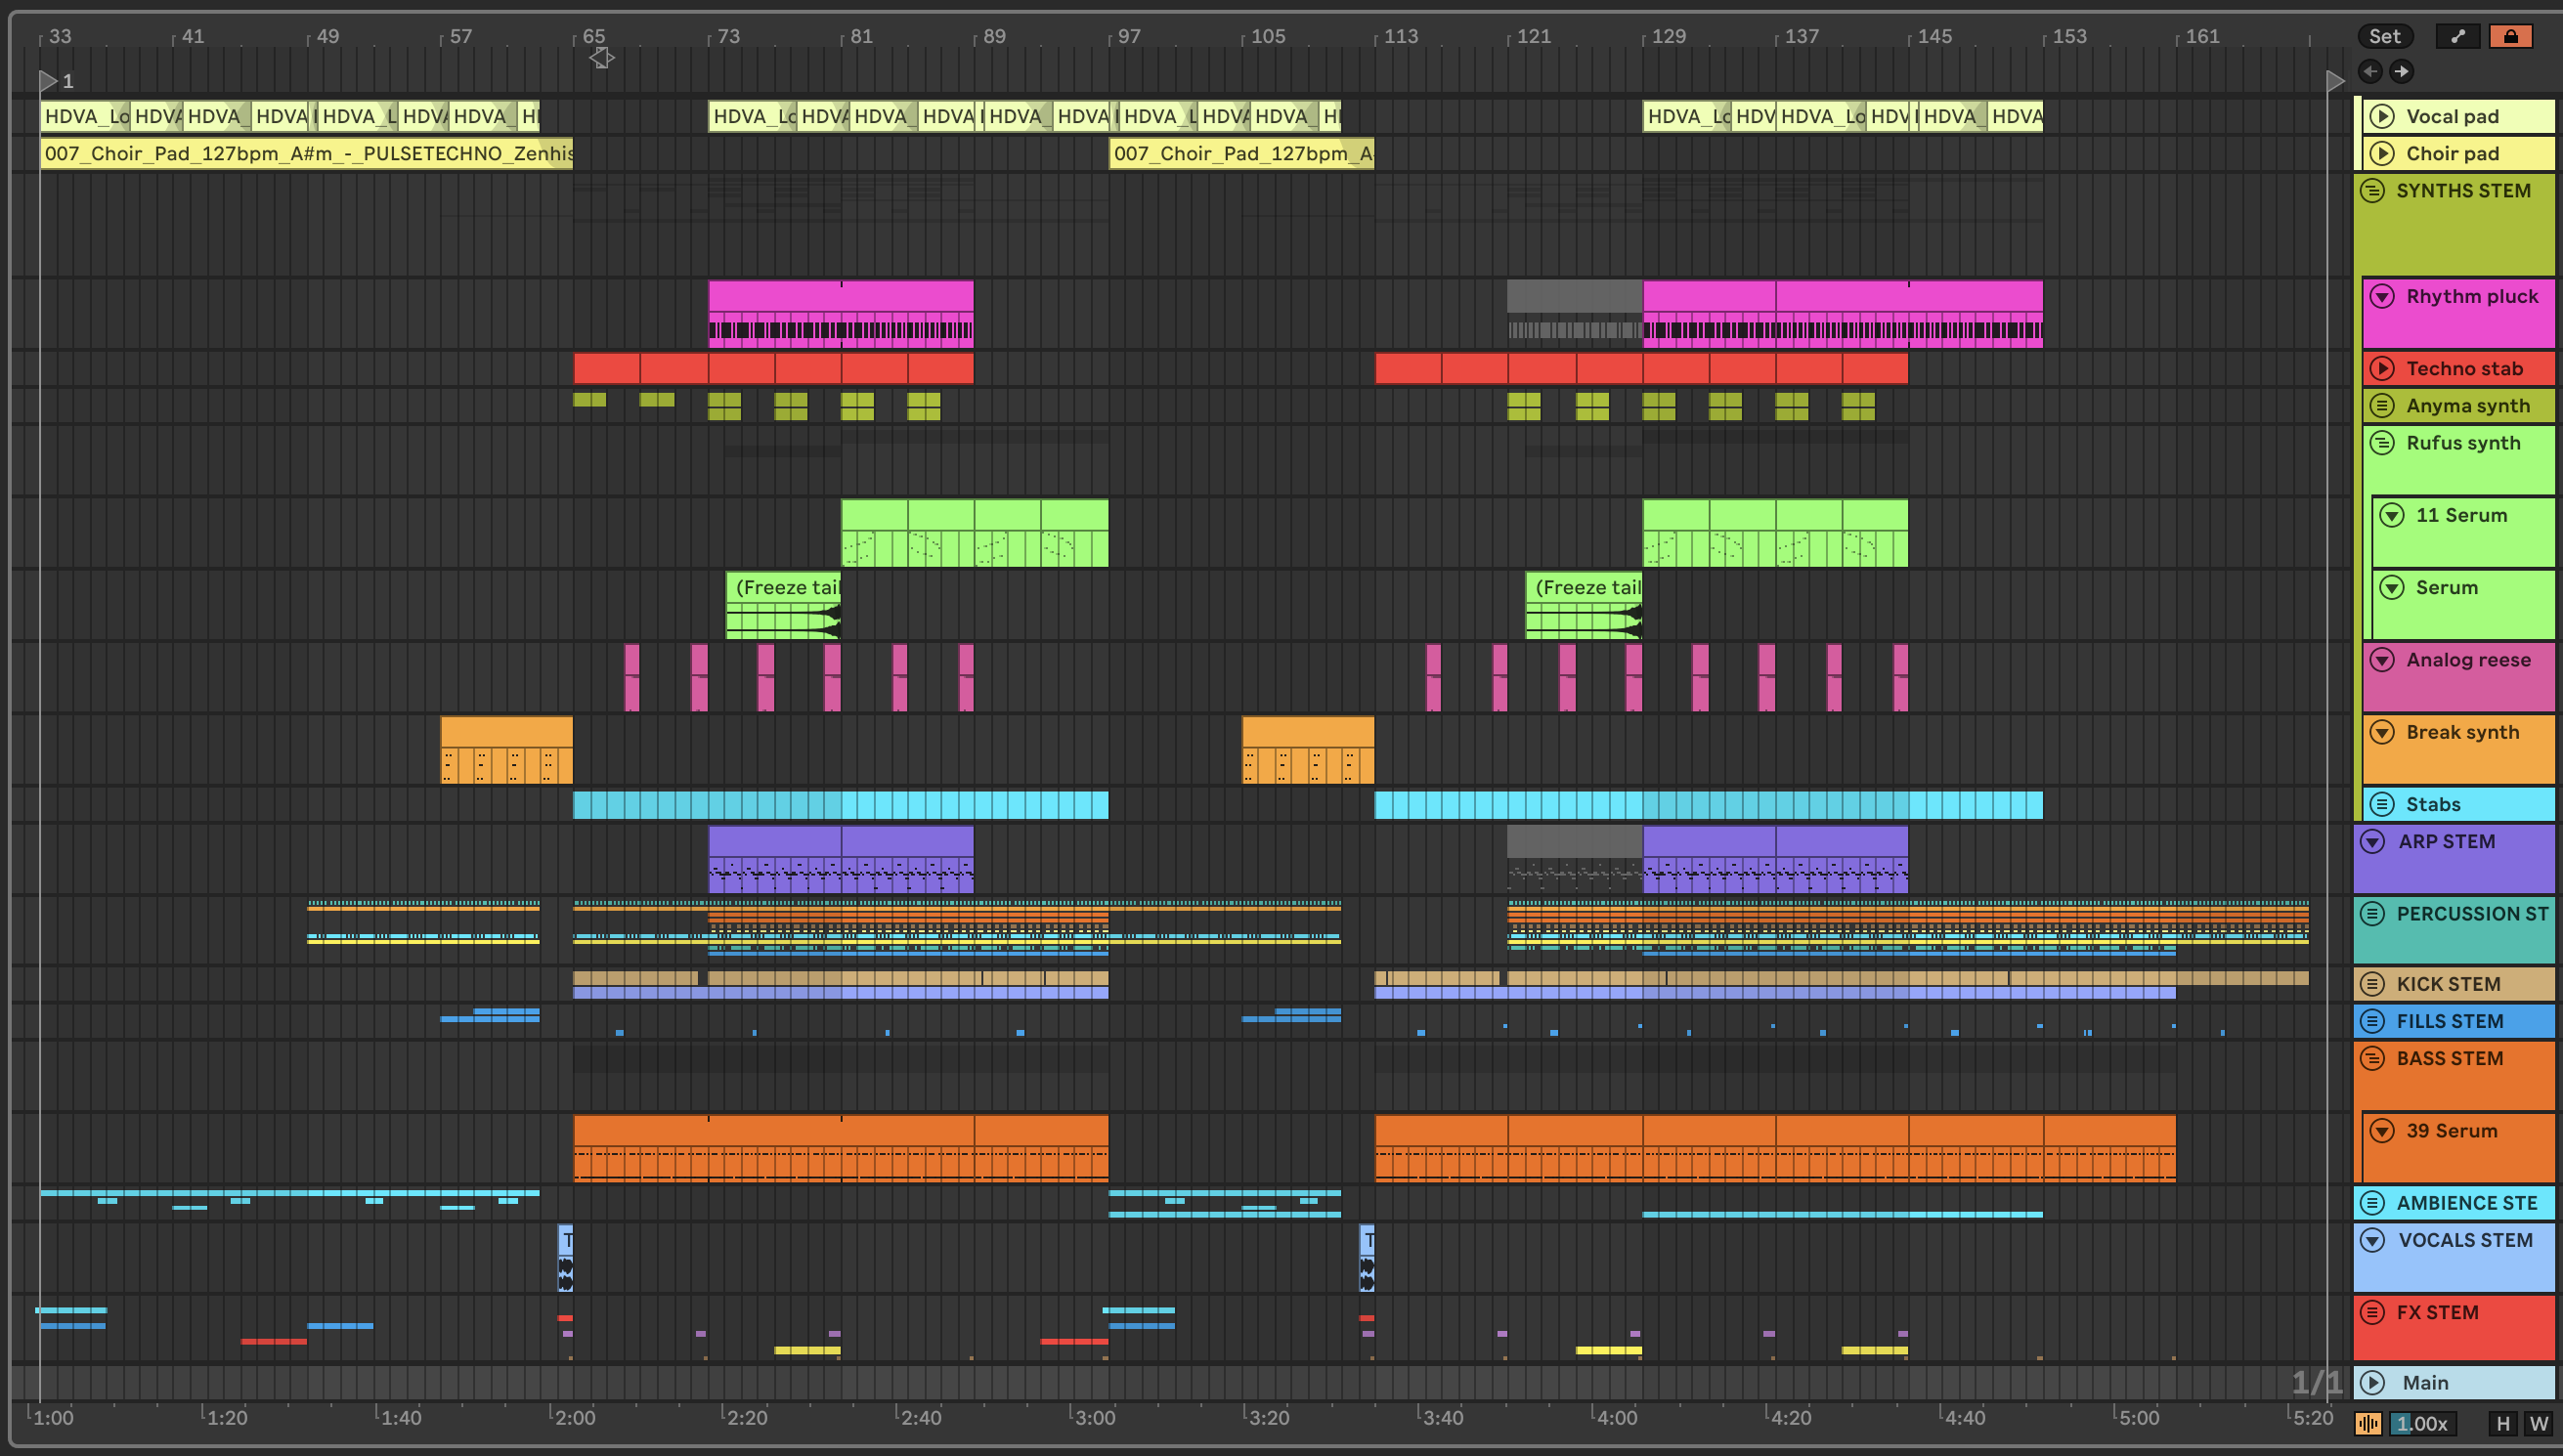Click Vocal pad track play icon
The image size is (2563, 1456).
2382,116
